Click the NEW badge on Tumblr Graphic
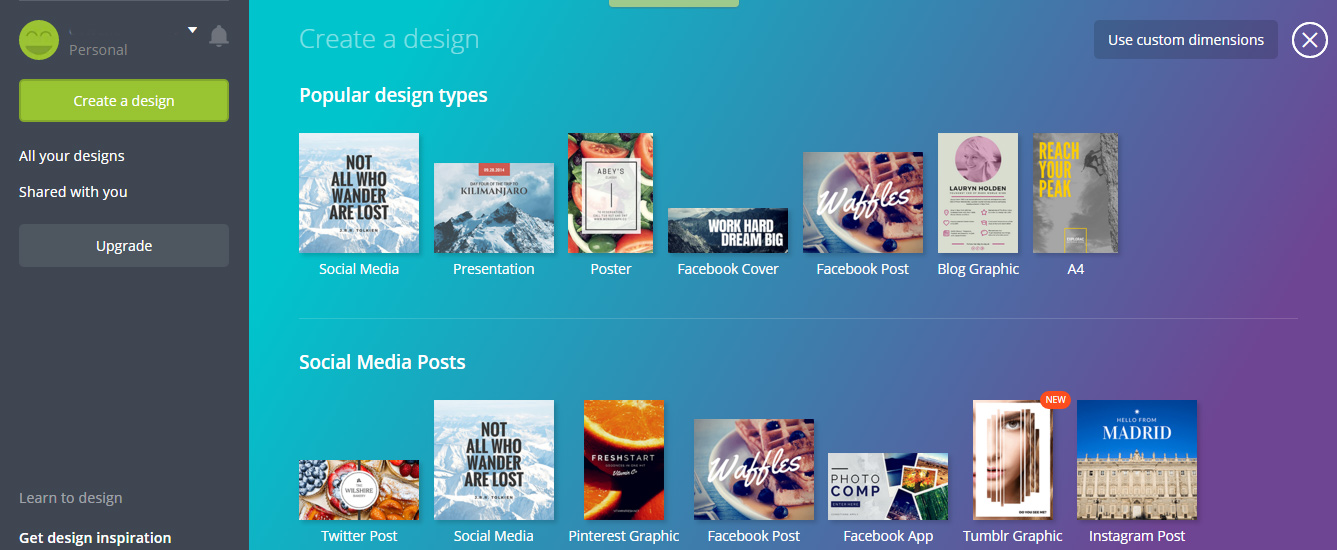This screenshot has height=550, width=1337. click(1055, 400)
